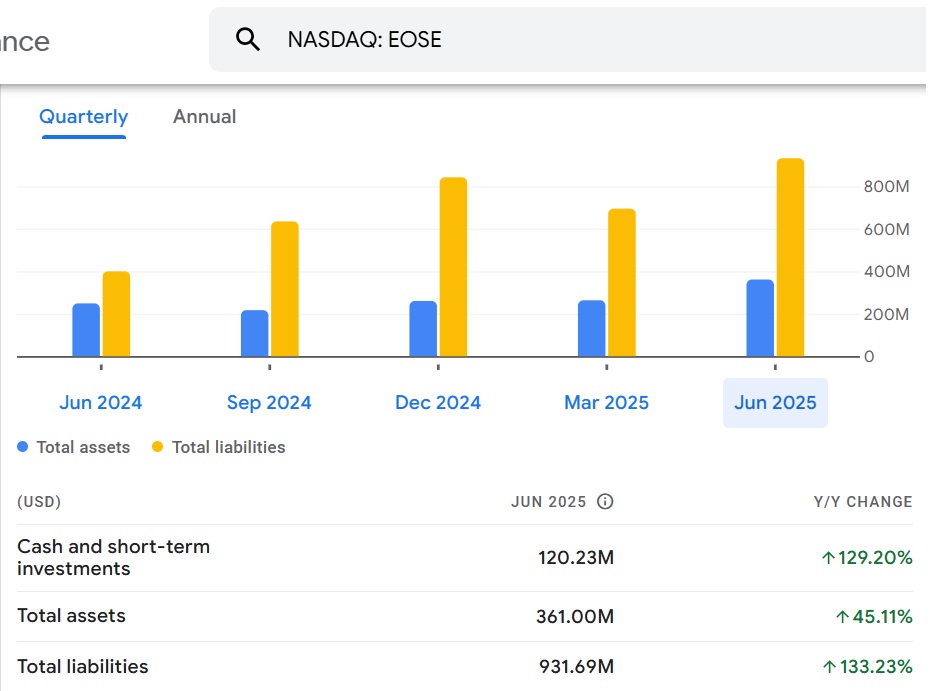Click the Jun 2024 total assets bar
Screen dimensions: 930x691
[x=86, y=330]
